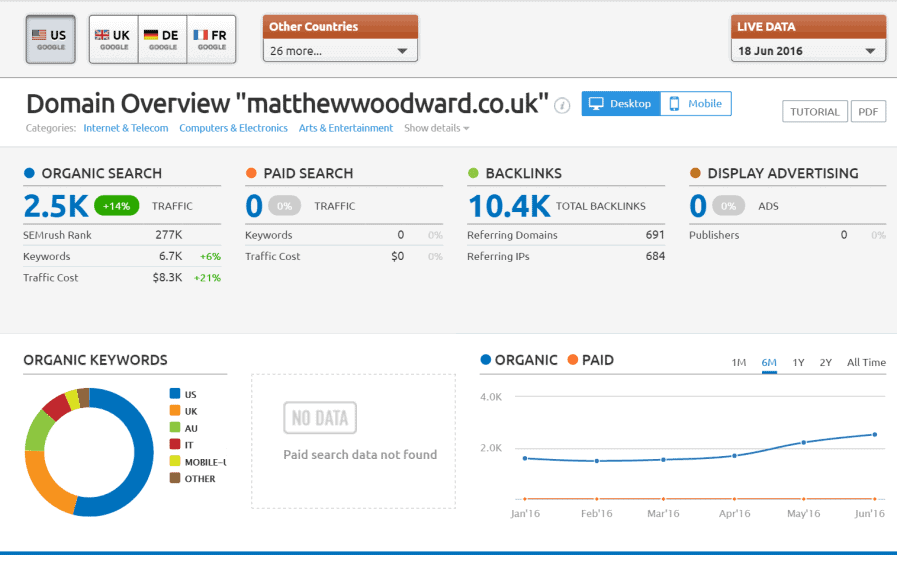Click the 2.5K organic traffic value

(56, 206)
